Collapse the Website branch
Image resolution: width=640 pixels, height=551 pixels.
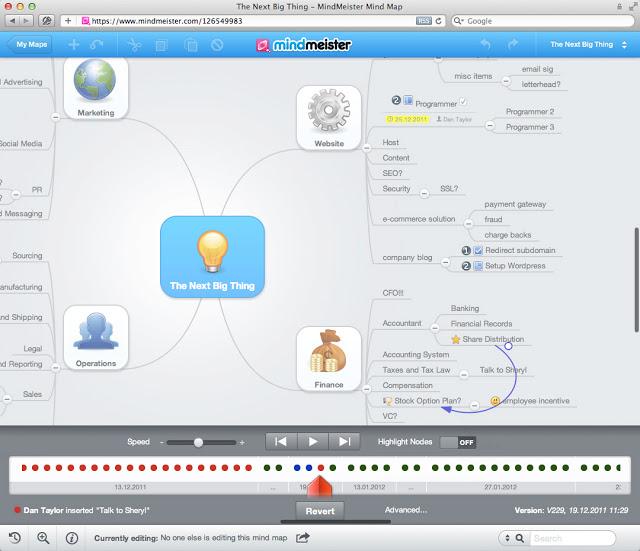pyautogui.click(x=367, y=148)
